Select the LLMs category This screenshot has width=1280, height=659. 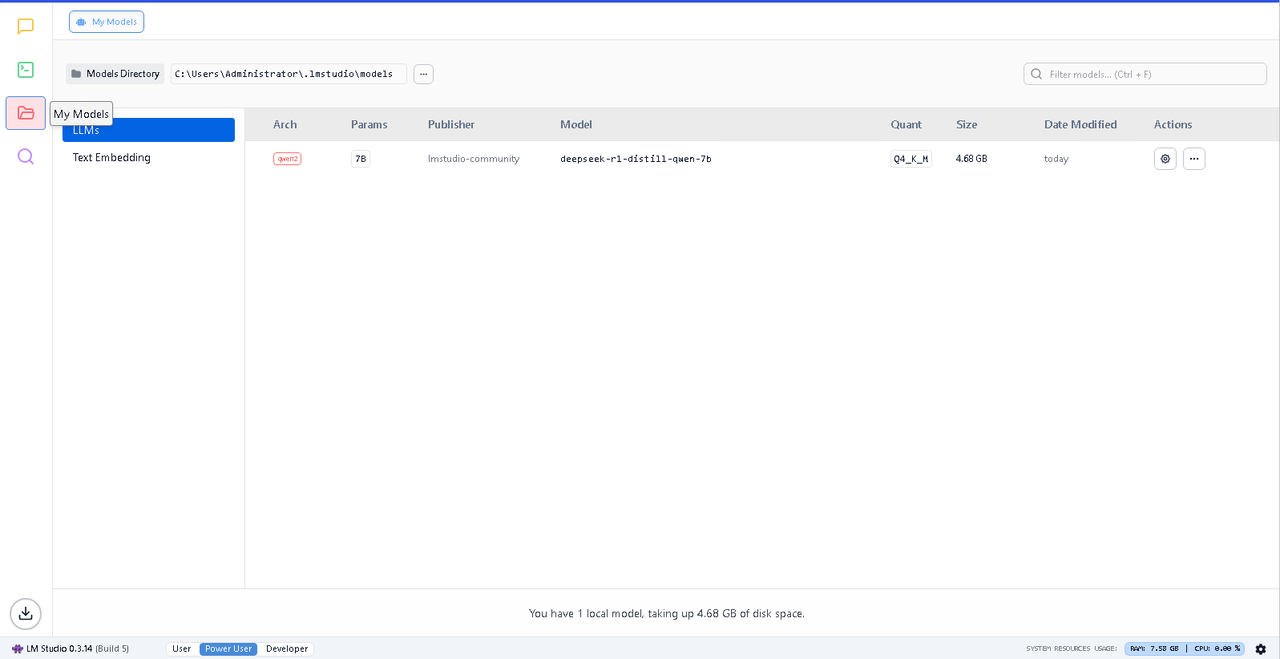(x=148, y=130)
